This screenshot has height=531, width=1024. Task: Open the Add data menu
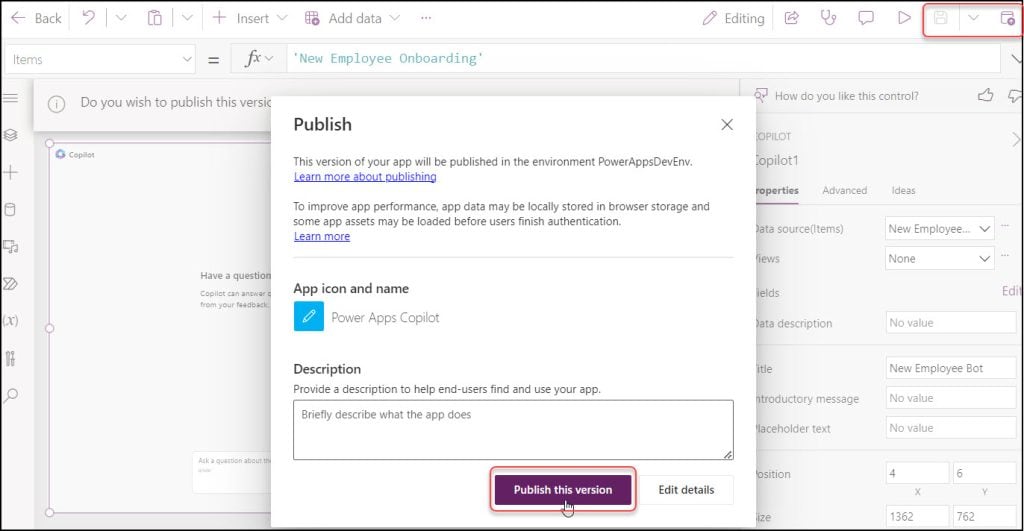tap(352, 18)
